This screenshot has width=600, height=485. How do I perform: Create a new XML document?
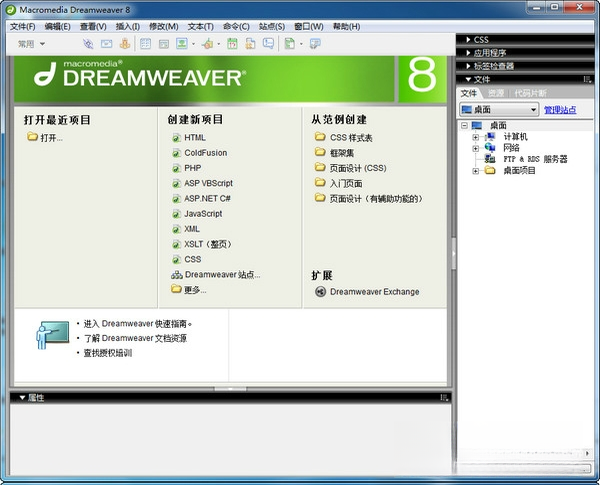(186, 229)
